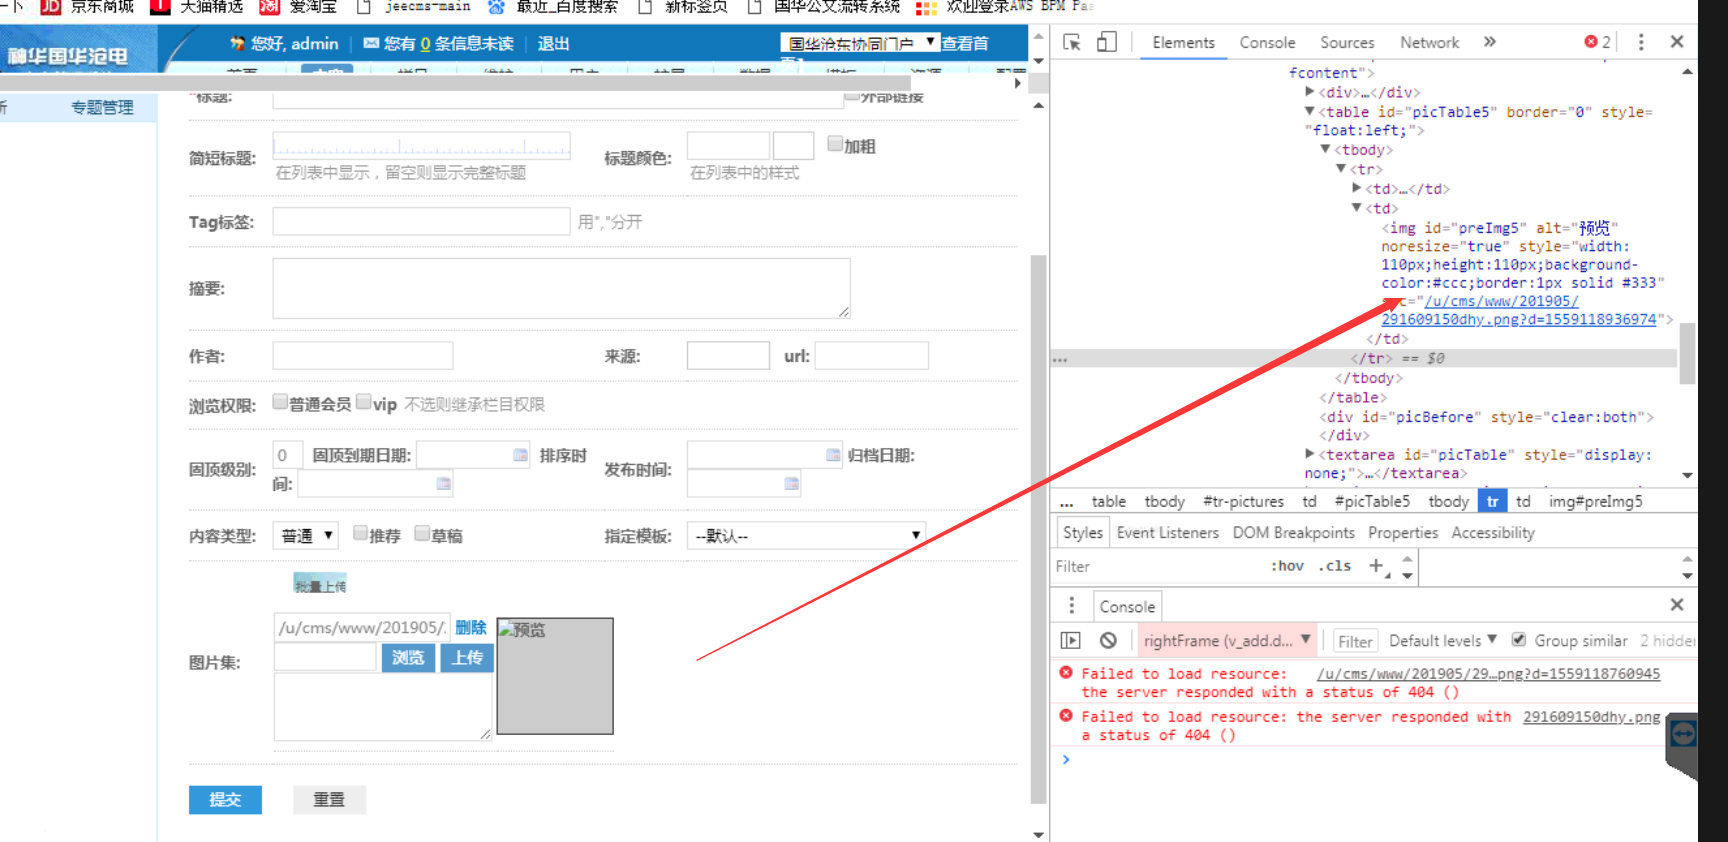The image size is (1728, 842).
Task: Collapse the tbody node in Elements tree
Action: tap(1325, 149)
